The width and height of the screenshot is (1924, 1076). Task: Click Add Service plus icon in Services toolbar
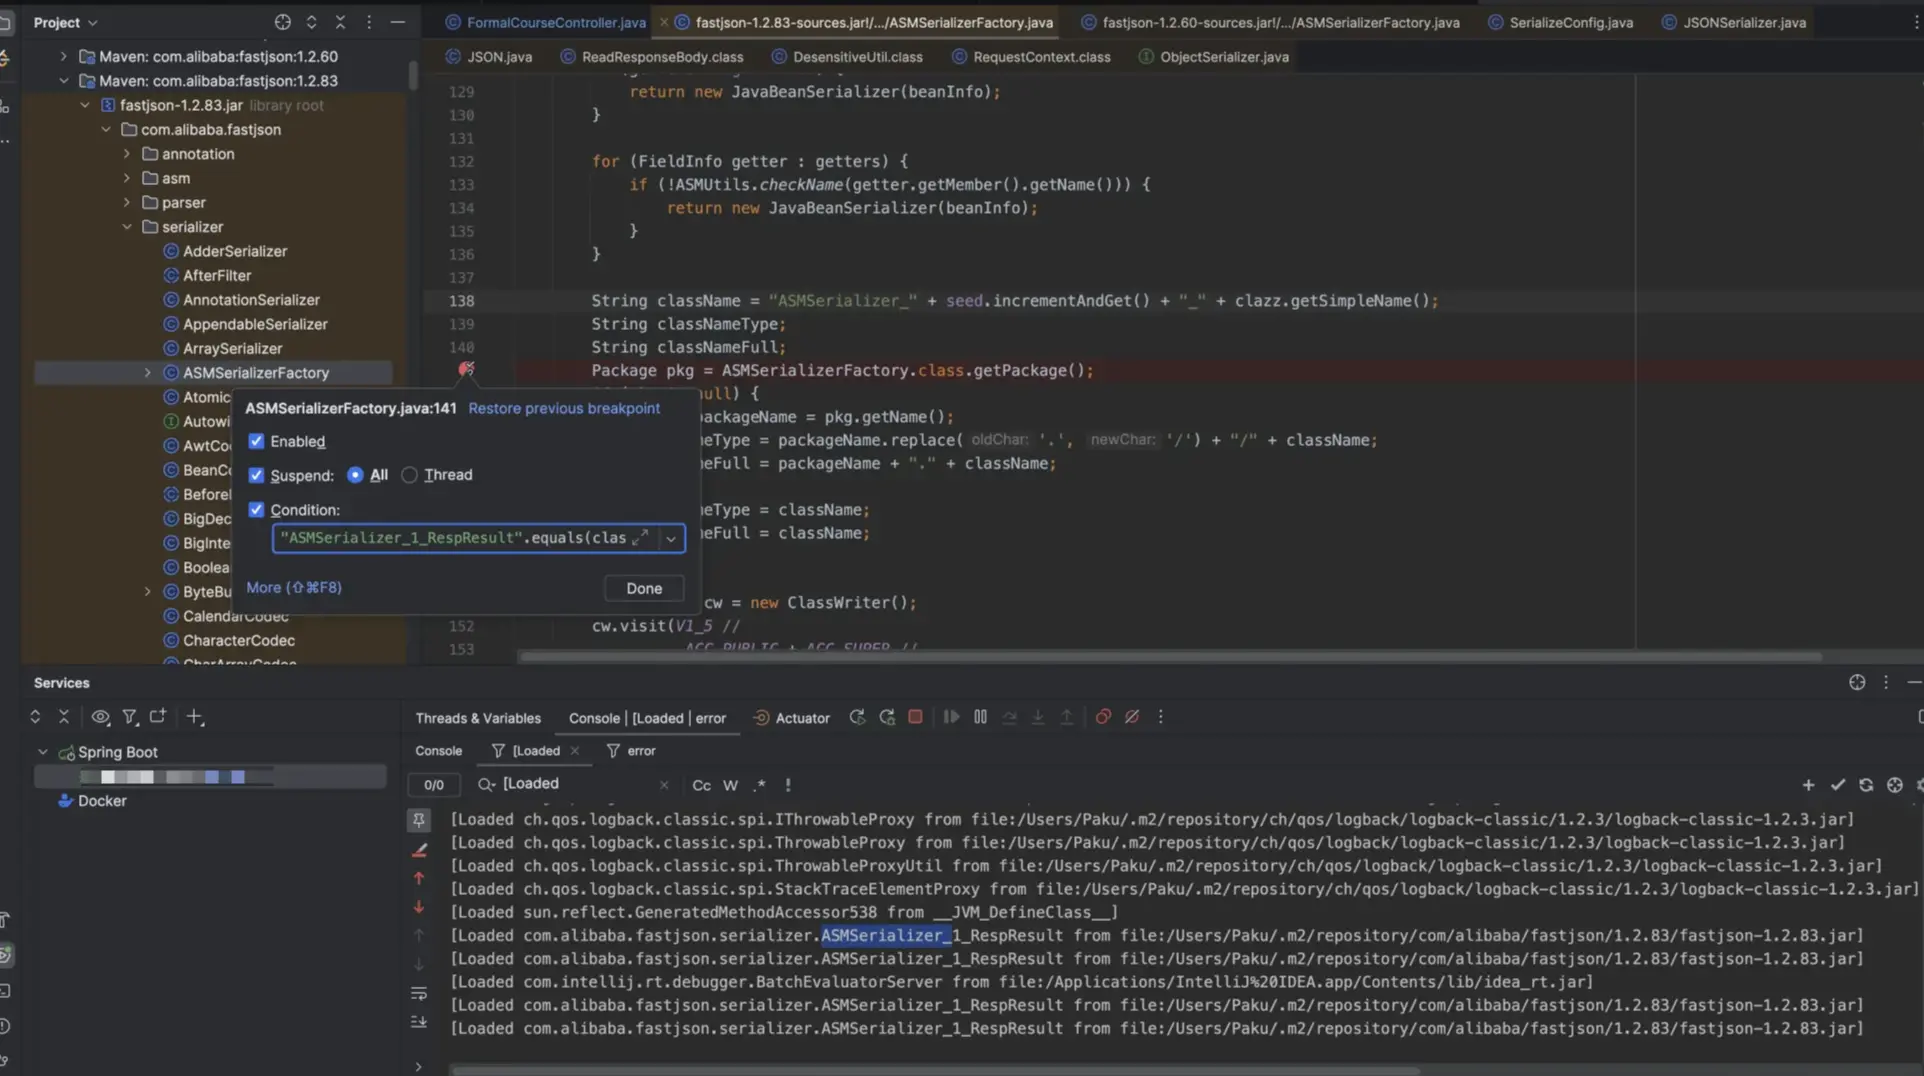coord(195,717)
